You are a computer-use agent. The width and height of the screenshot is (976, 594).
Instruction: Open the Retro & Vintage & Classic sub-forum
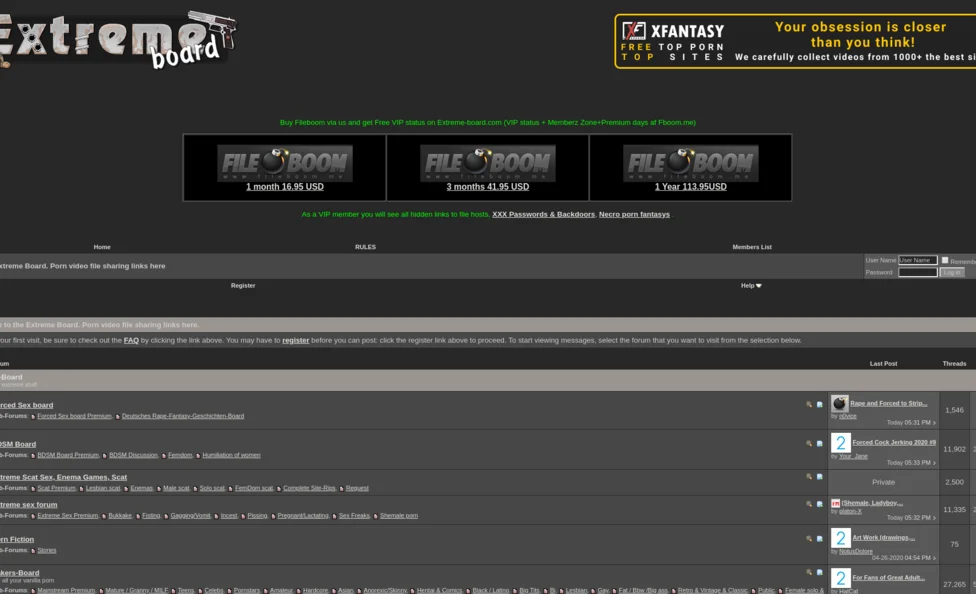[x=713, y=590]
